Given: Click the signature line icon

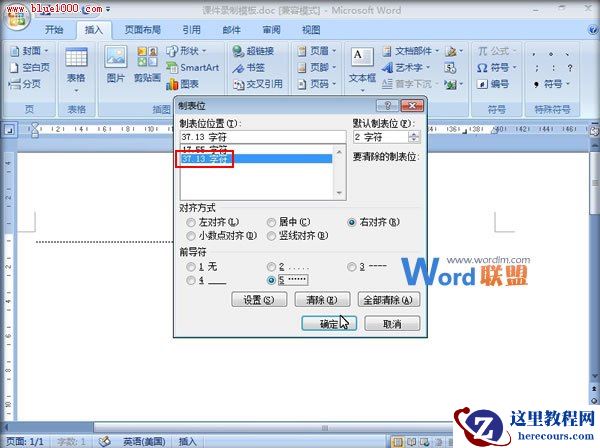Looking at the screenshot, I should point(454,51).
